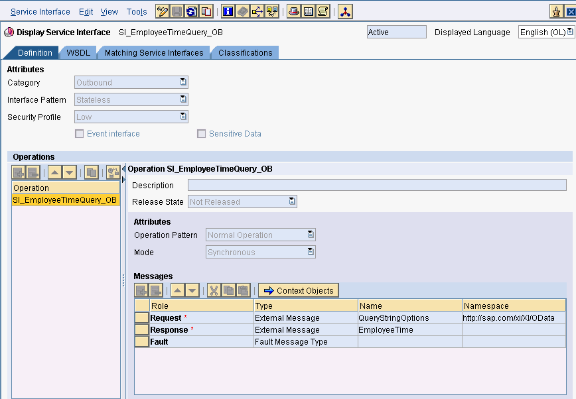Click the http://sap.com/xi/XI/OData namespace cell
The height and width of the screenshot is (399, 576).
point(514,318)
